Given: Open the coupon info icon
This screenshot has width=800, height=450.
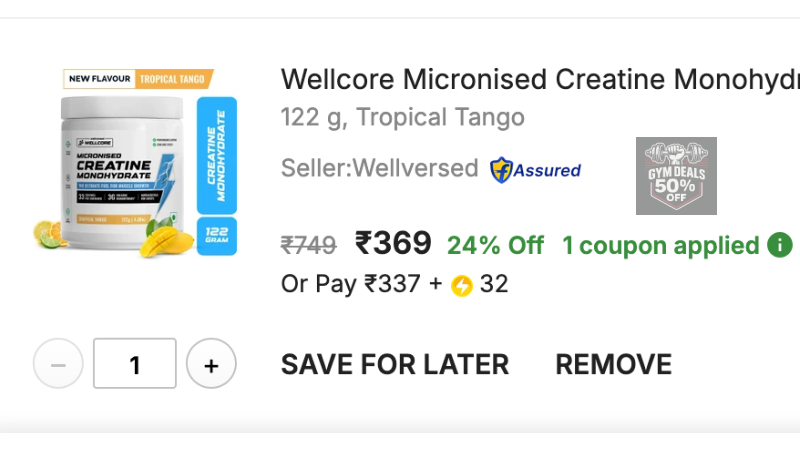Looking at the screenshot, I should pos(779,245).
